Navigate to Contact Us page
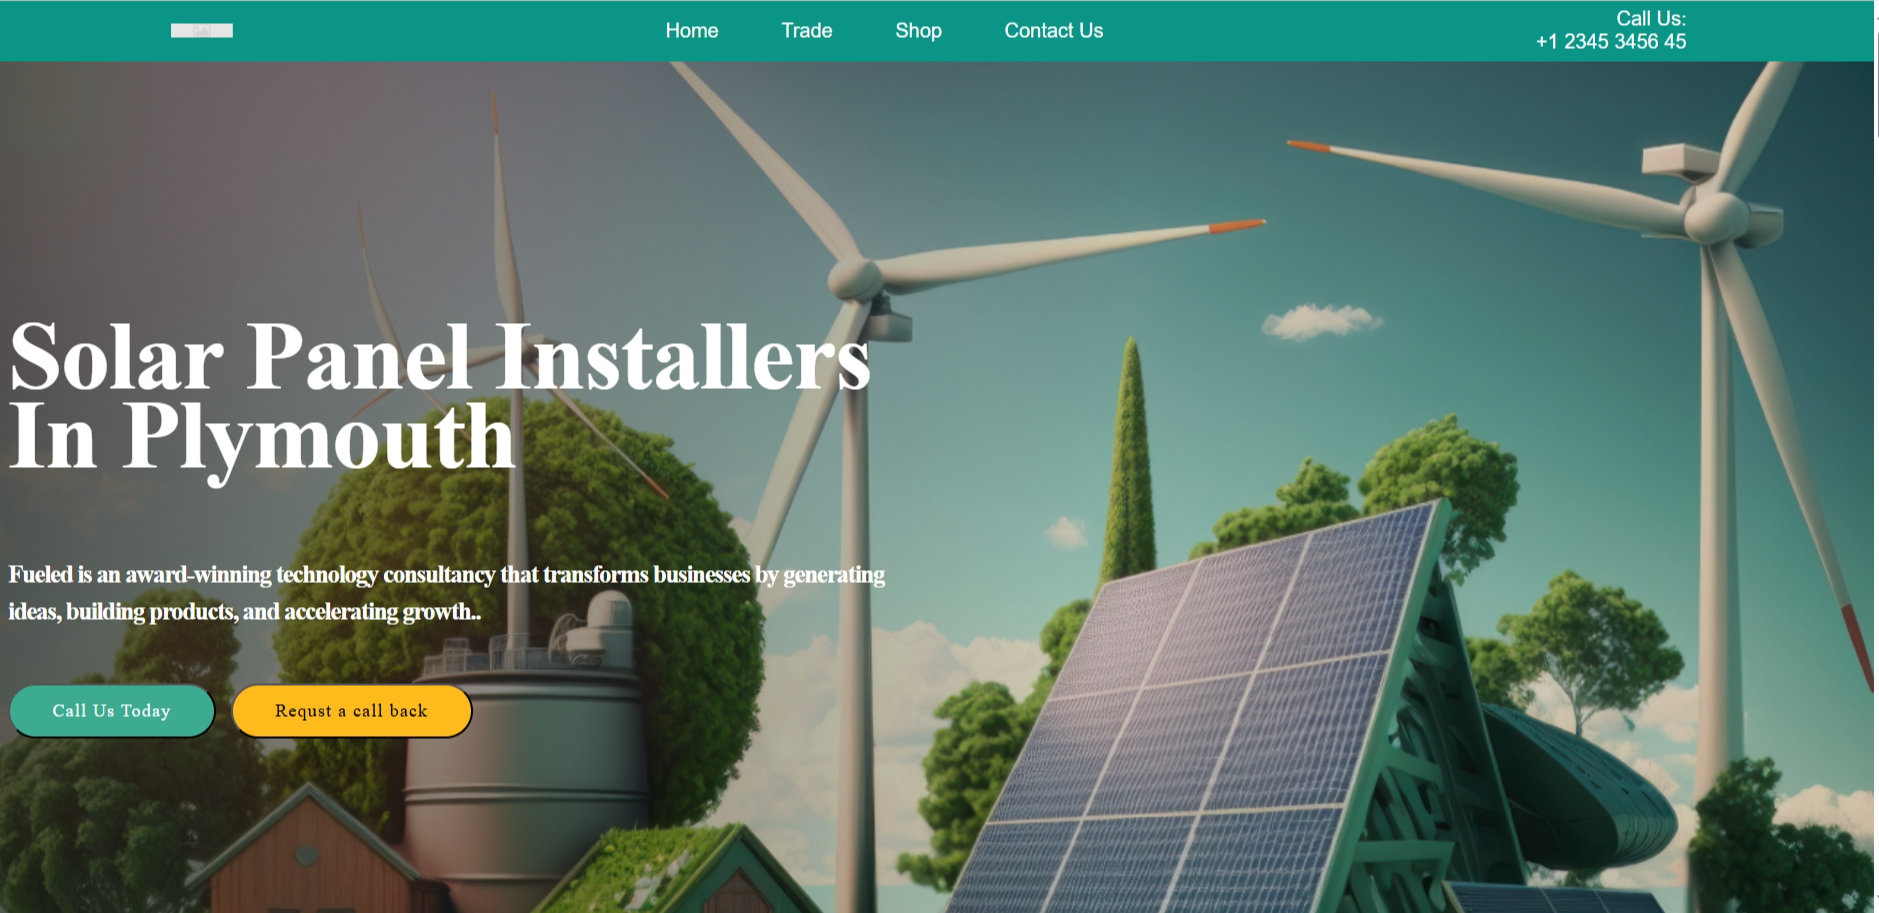This screenshot has width=1879, height=913. (x=1053, y=31)
